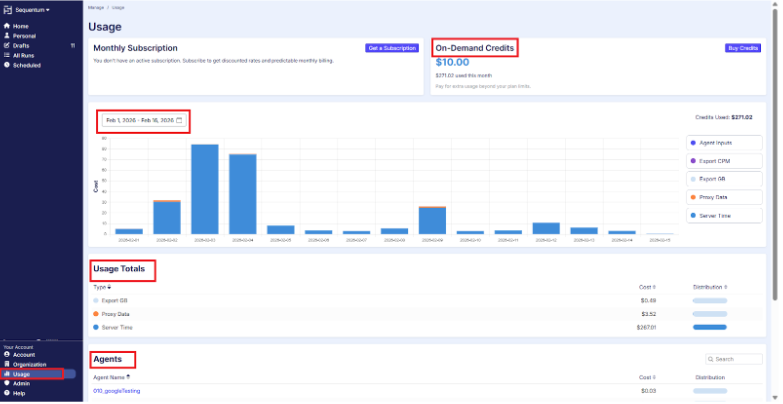Click the Drafts pencil icon

click(x=7, y=46)
